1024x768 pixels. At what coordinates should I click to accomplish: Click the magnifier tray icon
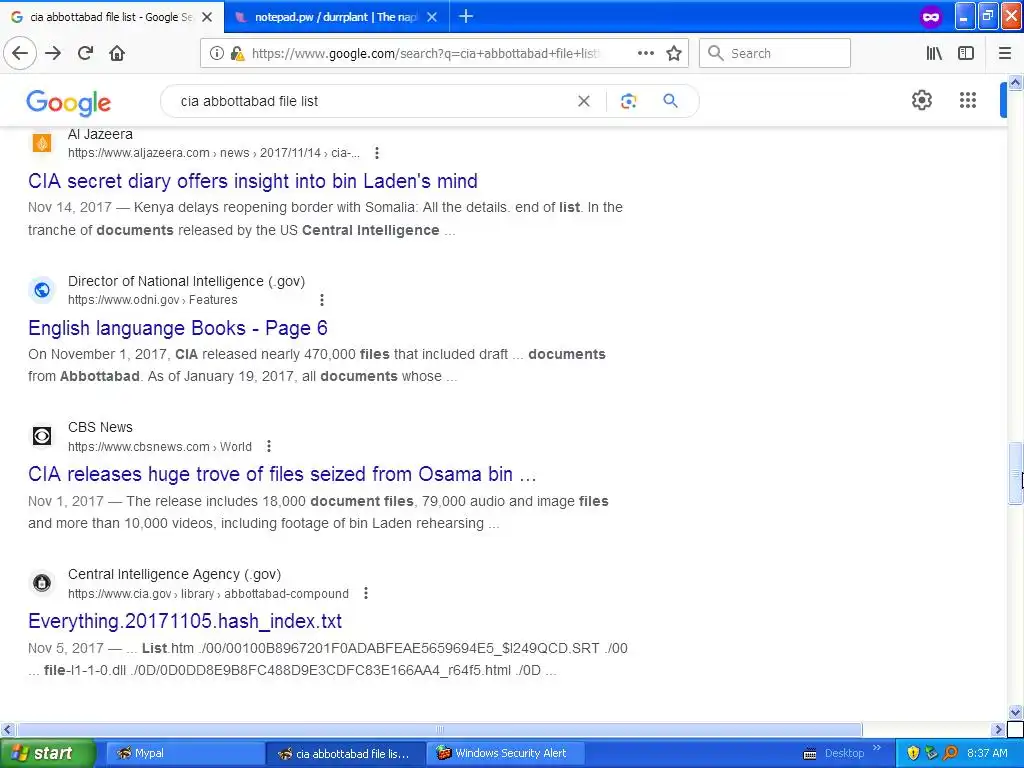tap(950, 753)
